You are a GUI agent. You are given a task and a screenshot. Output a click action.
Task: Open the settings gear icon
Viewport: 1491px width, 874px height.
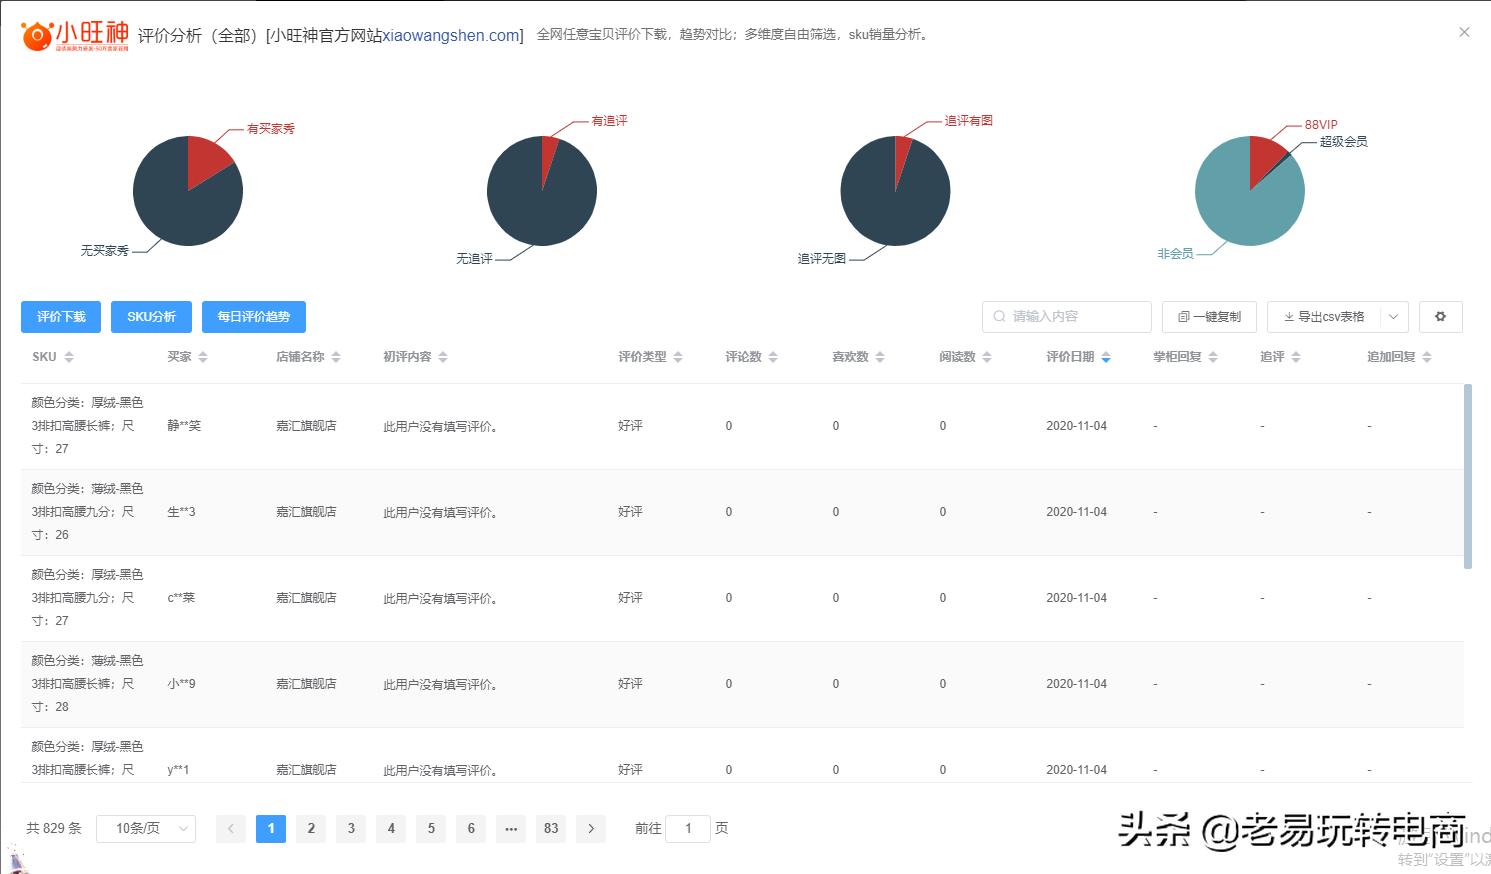[1440, 316]
